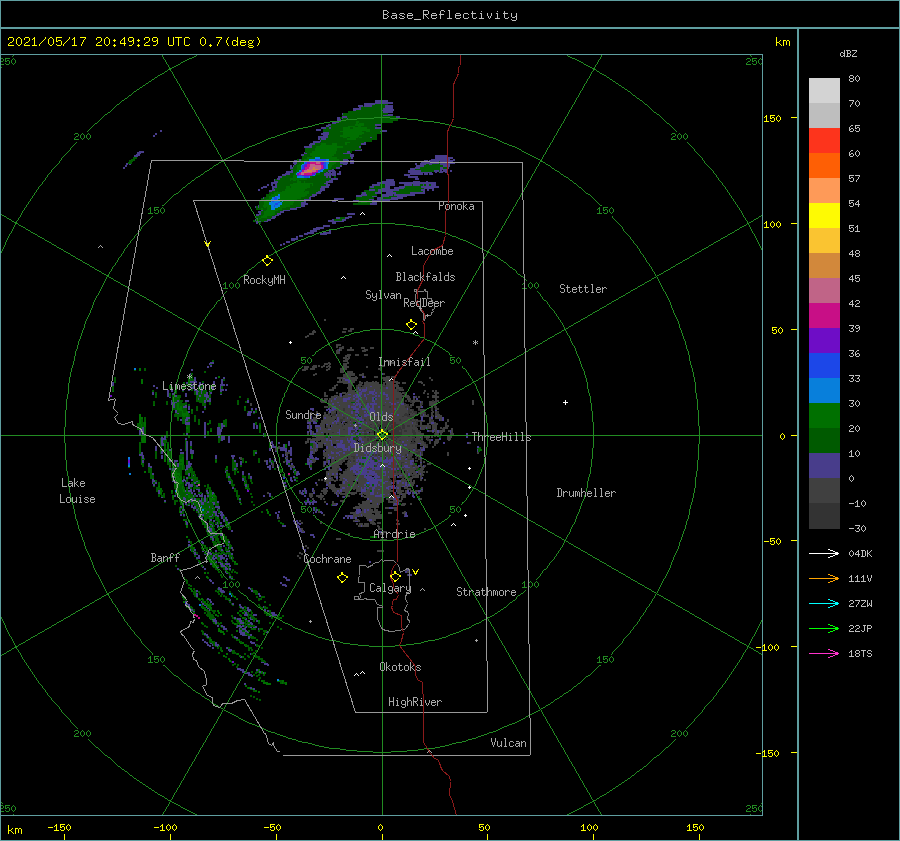Click the RedDeer city label
The image size is (900, 841).
click(424, 303)
